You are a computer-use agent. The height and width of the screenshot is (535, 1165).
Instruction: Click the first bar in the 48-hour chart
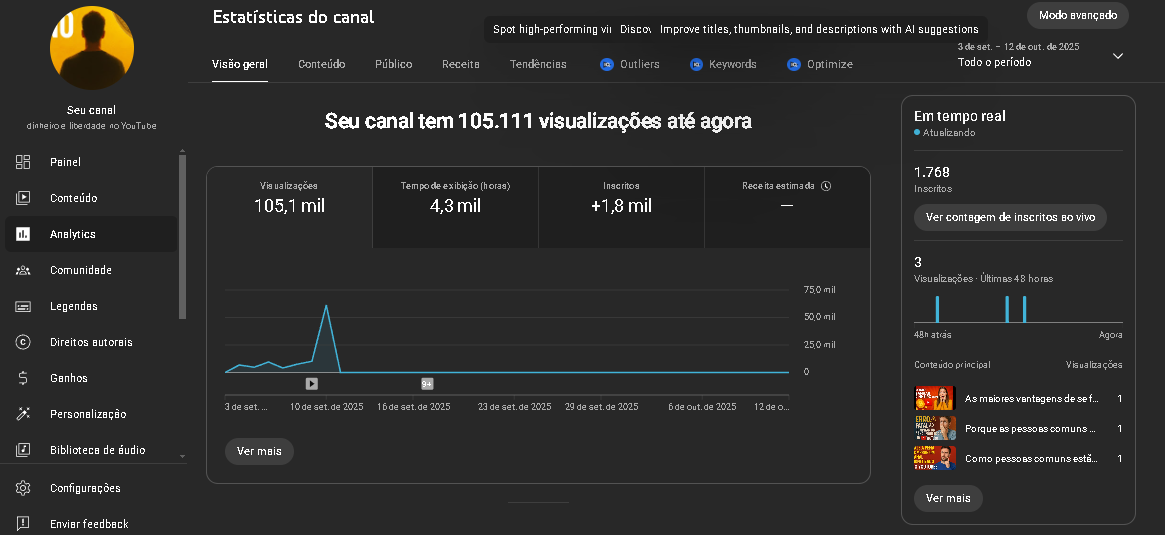point(937,309)
